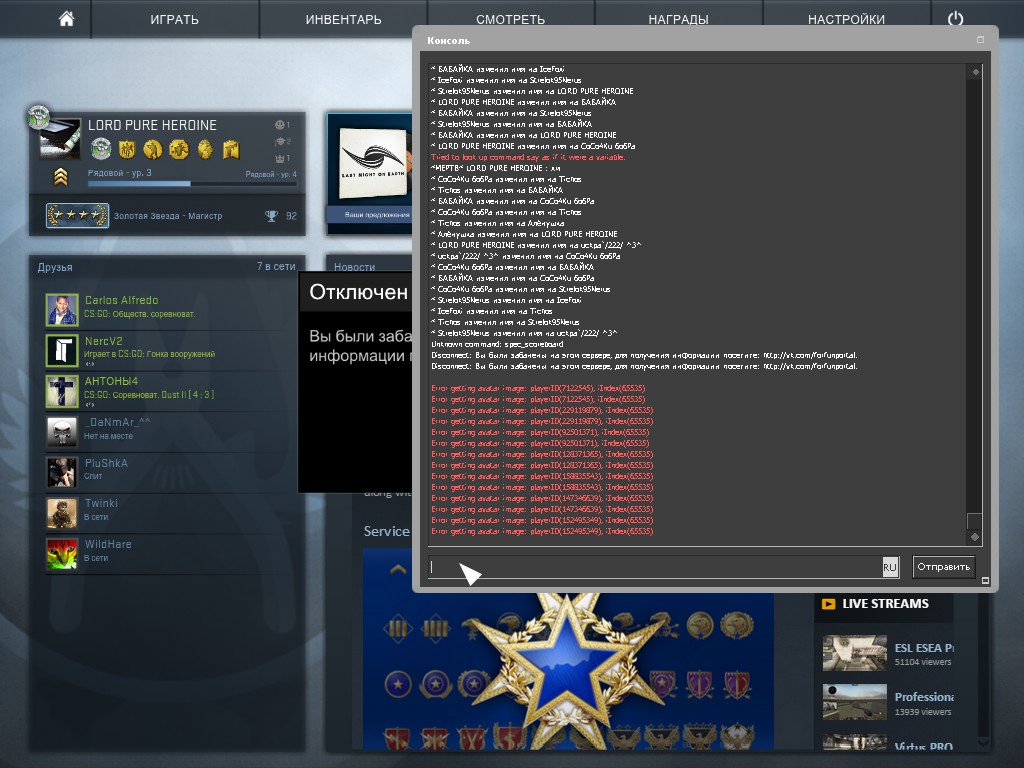Click АНТОНЫ4's avatar
1024x768 pixels.
click(62, 391)
